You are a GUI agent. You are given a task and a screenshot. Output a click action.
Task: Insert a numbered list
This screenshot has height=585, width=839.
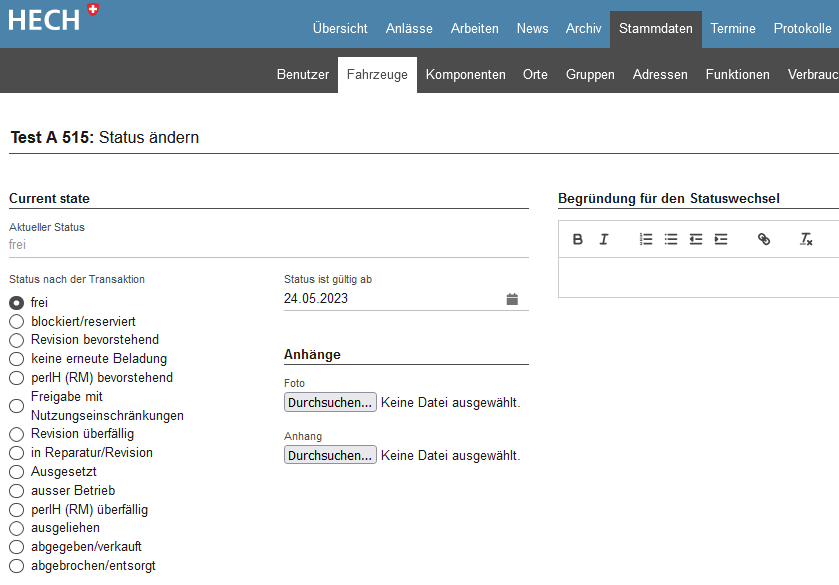pyautogui.click(x=646, y=240)
